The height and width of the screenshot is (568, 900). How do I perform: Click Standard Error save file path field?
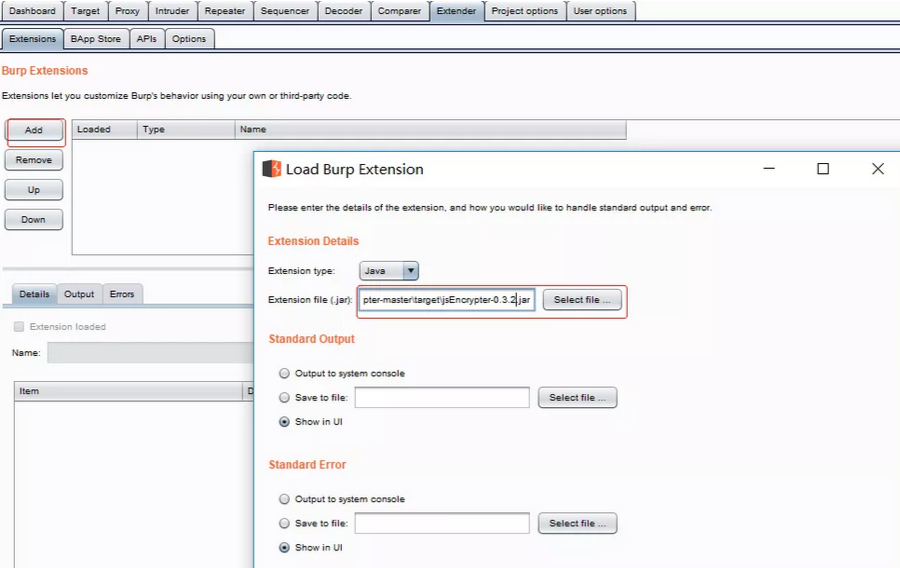442,523
